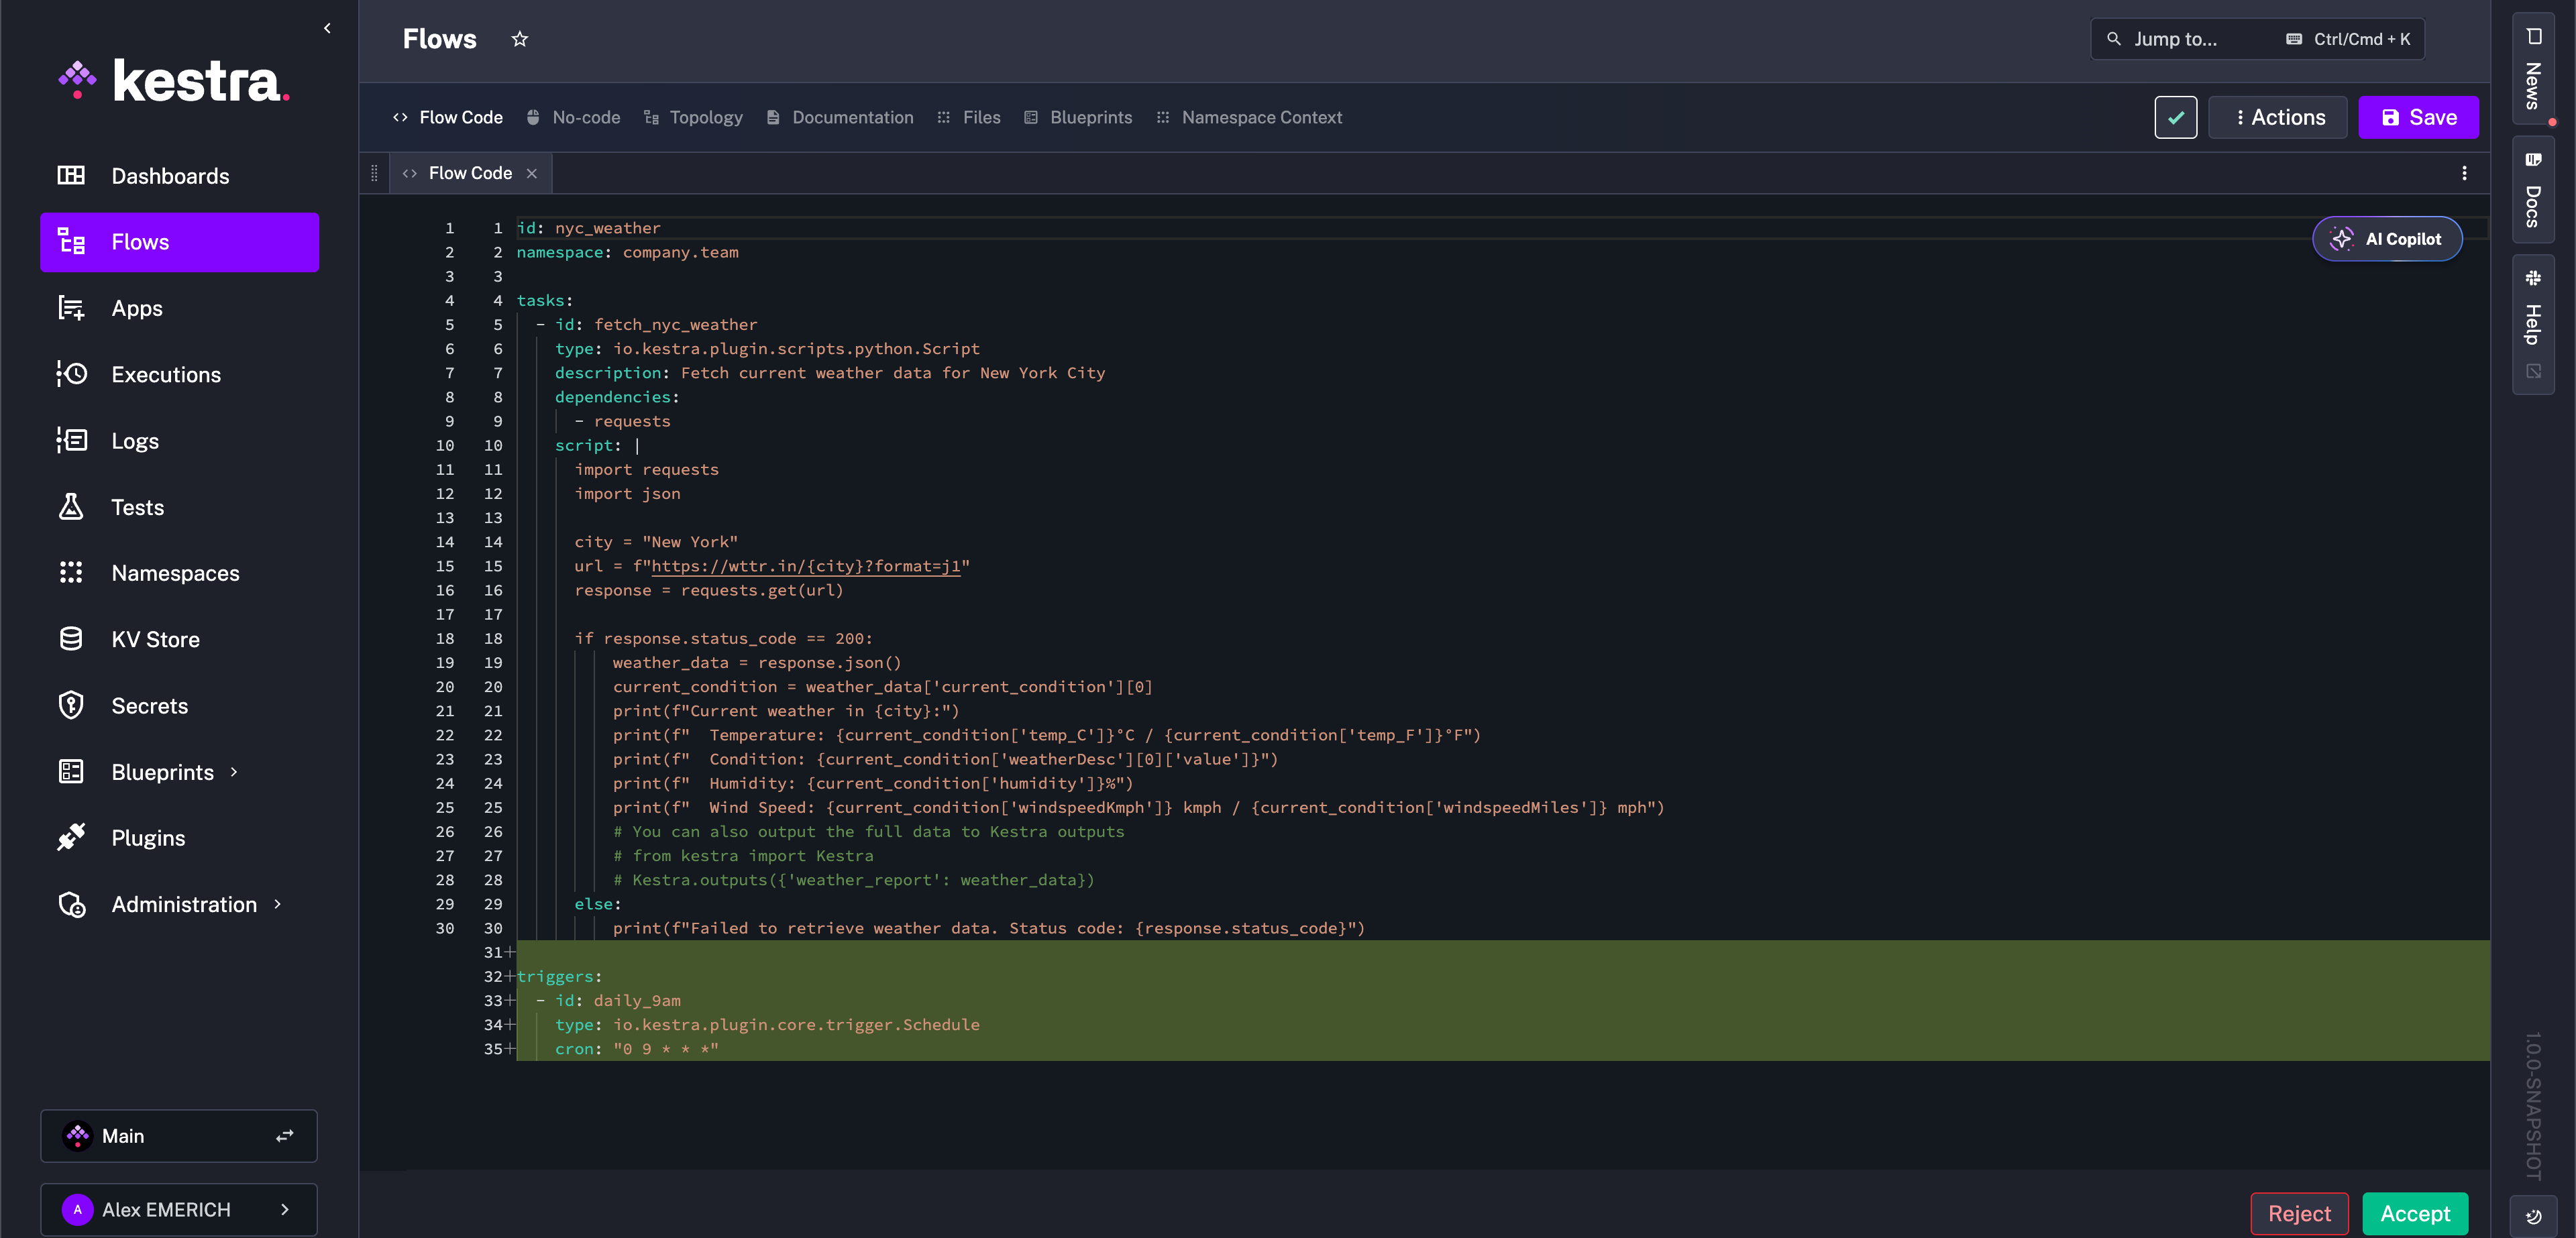Star the Flows page as bookmark
The width and height of the screenshot is (2576, 1238).
click(x=519, y=39)
